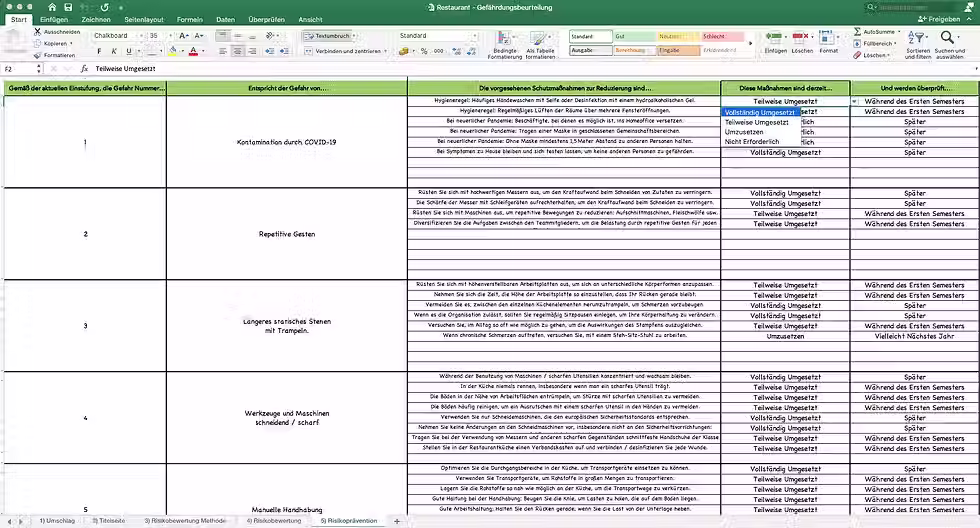980x528 pixels.
Task: Apply the Schlecht cell style
Action: tap(722, 36)
